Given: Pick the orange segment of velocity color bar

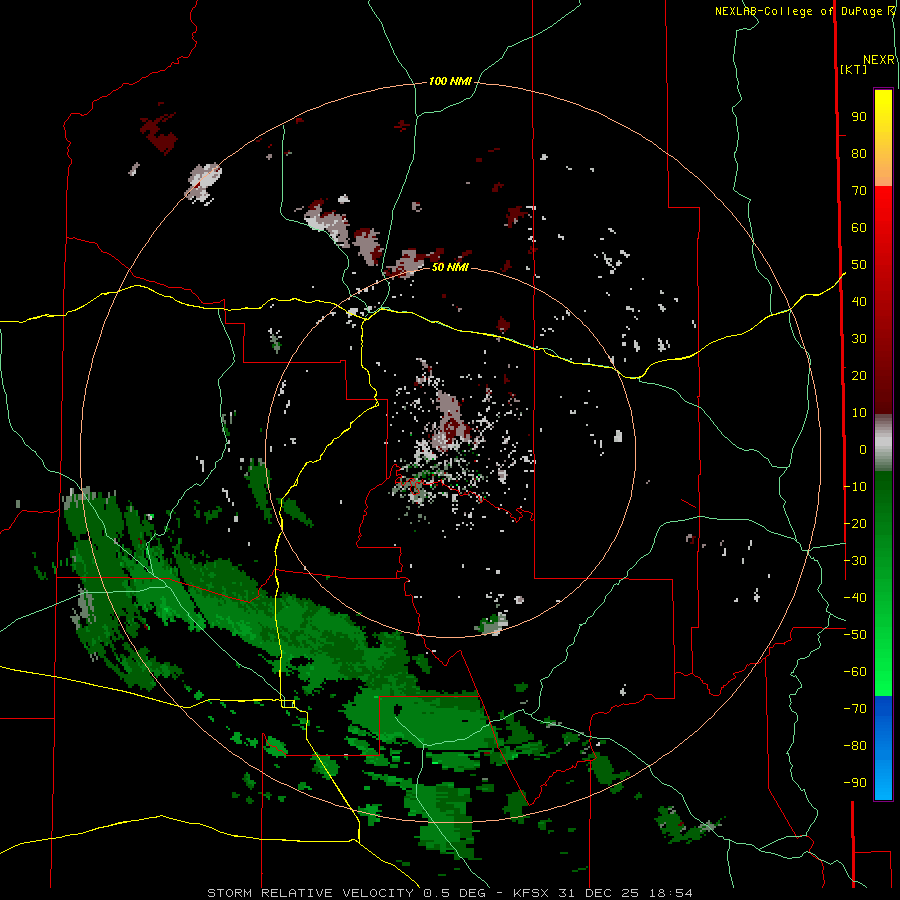Looking at the screenshot, I should [883, 170].
